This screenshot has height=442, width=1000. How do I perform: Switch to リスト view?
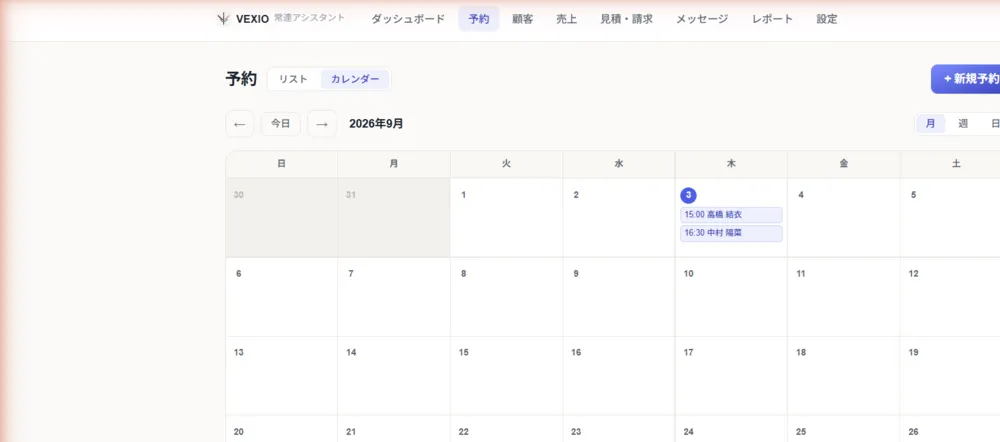pyautogui.click(x=293, y=79)
